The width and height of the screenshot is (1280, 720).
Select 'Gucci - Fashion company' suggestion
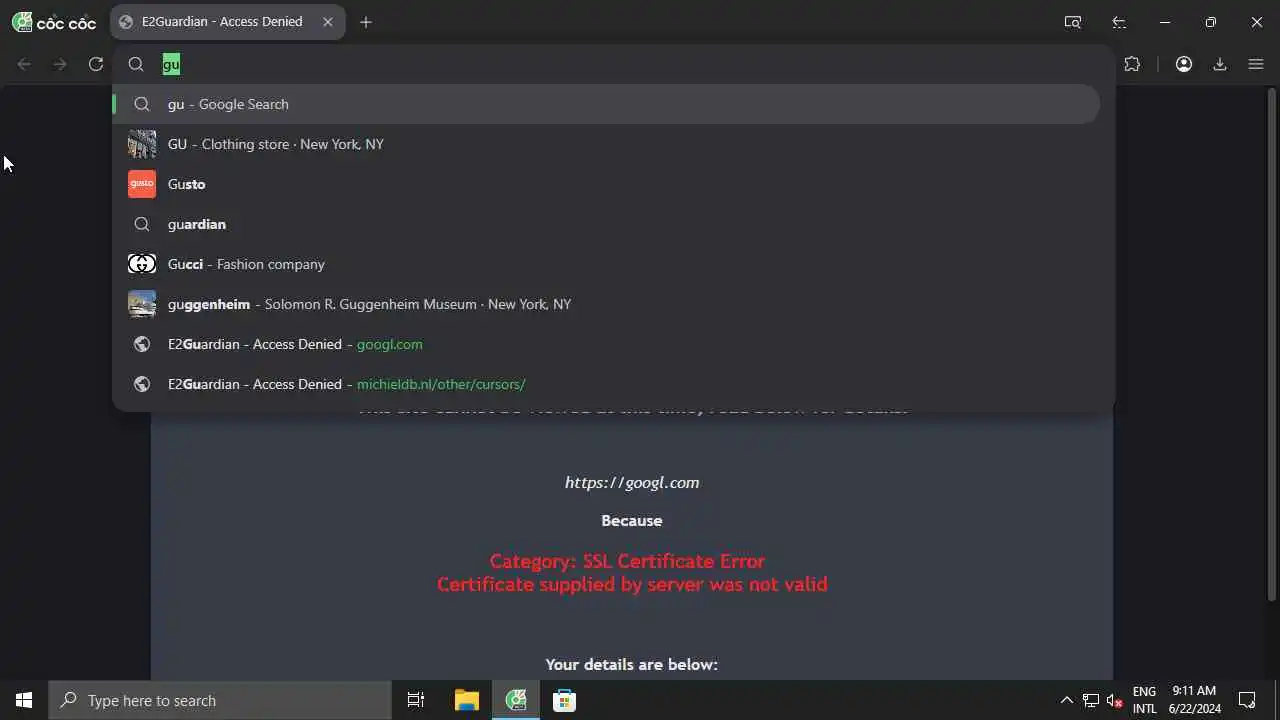606,264
